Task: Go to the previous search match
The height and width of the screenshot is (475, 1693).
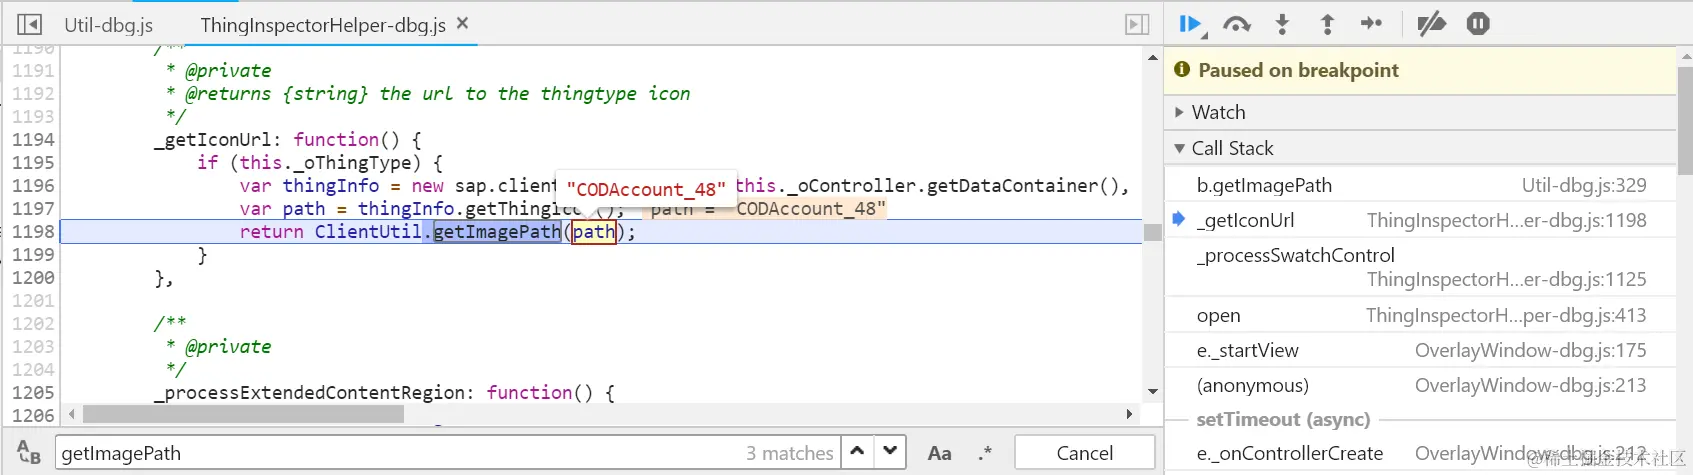Action: point(857,452)
